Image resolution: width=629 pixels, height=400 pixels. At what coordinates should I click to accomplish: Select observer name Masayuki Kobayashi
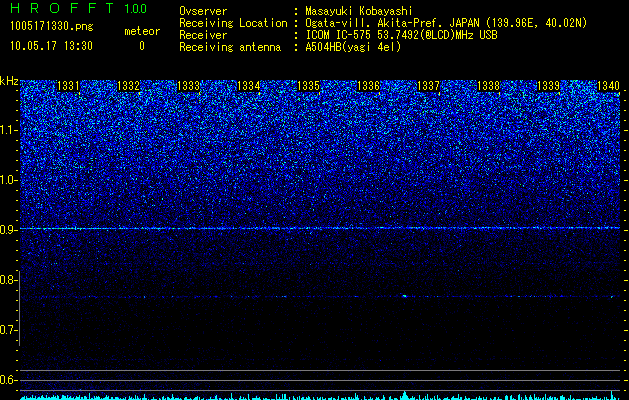click(358, 11)
